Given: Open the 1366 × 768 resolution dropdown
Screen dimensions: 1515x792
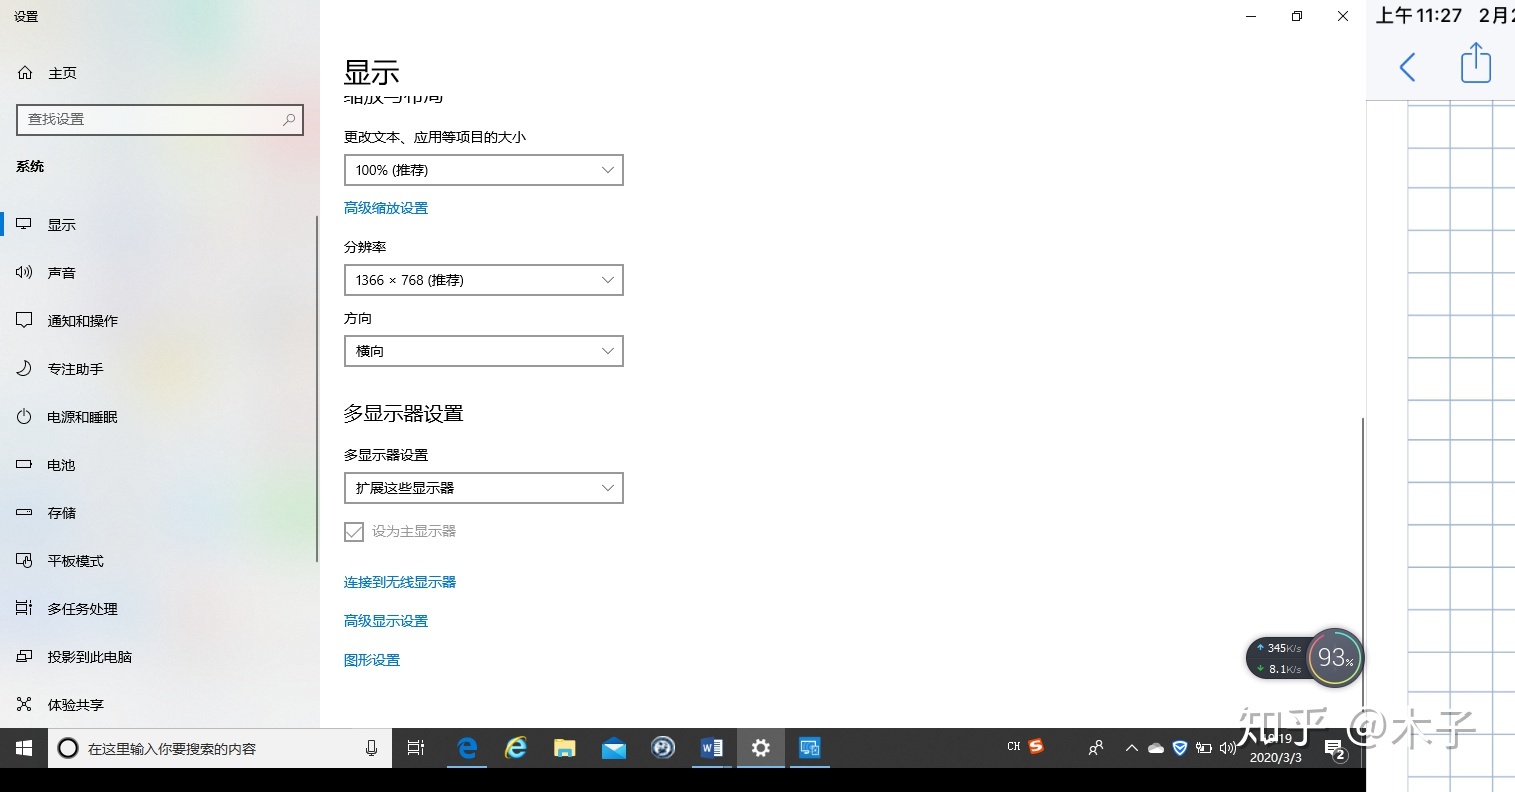Looking at the screenshot, I should [483, 280].
